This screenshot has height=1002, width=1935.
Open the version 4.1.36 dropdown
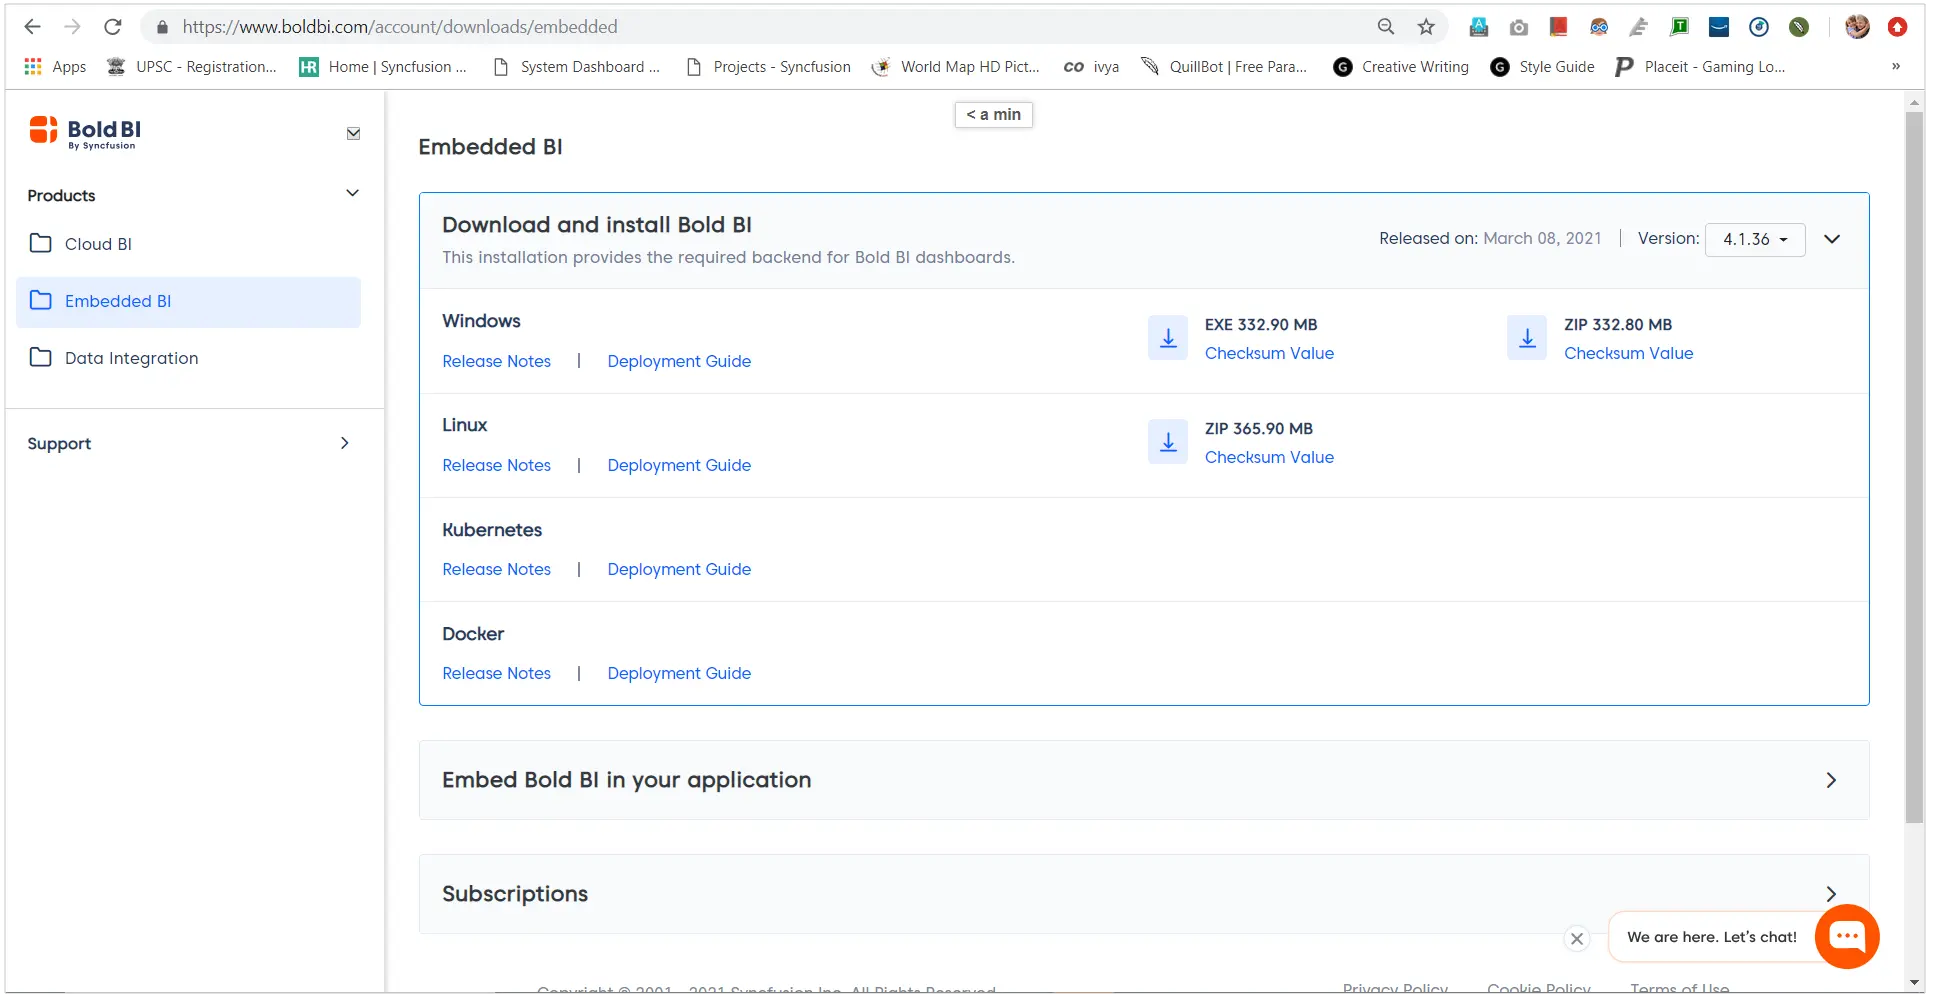pyautogui.click(x=1754, y=239)
